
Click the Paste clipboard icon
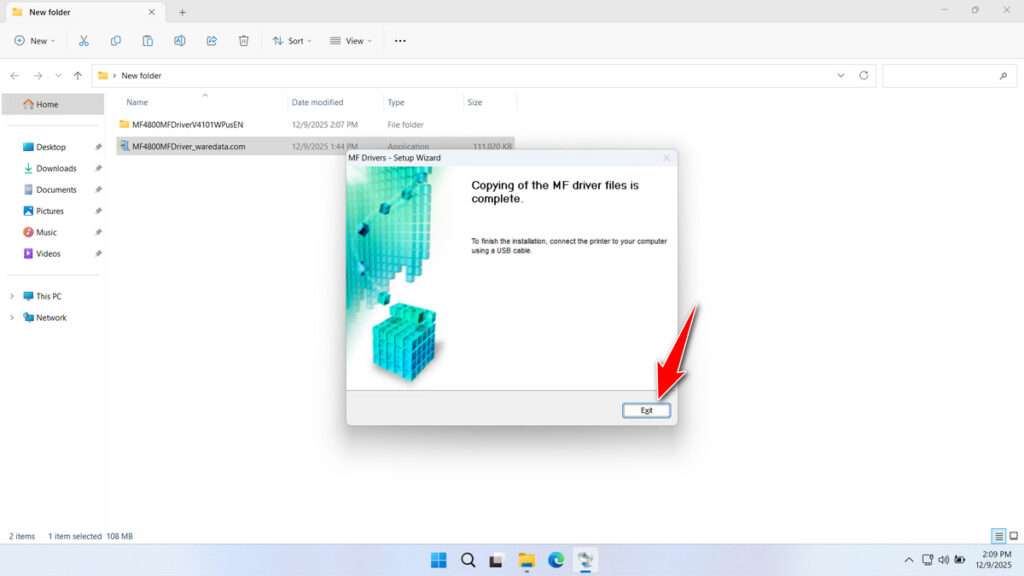[x=148, y=41]
